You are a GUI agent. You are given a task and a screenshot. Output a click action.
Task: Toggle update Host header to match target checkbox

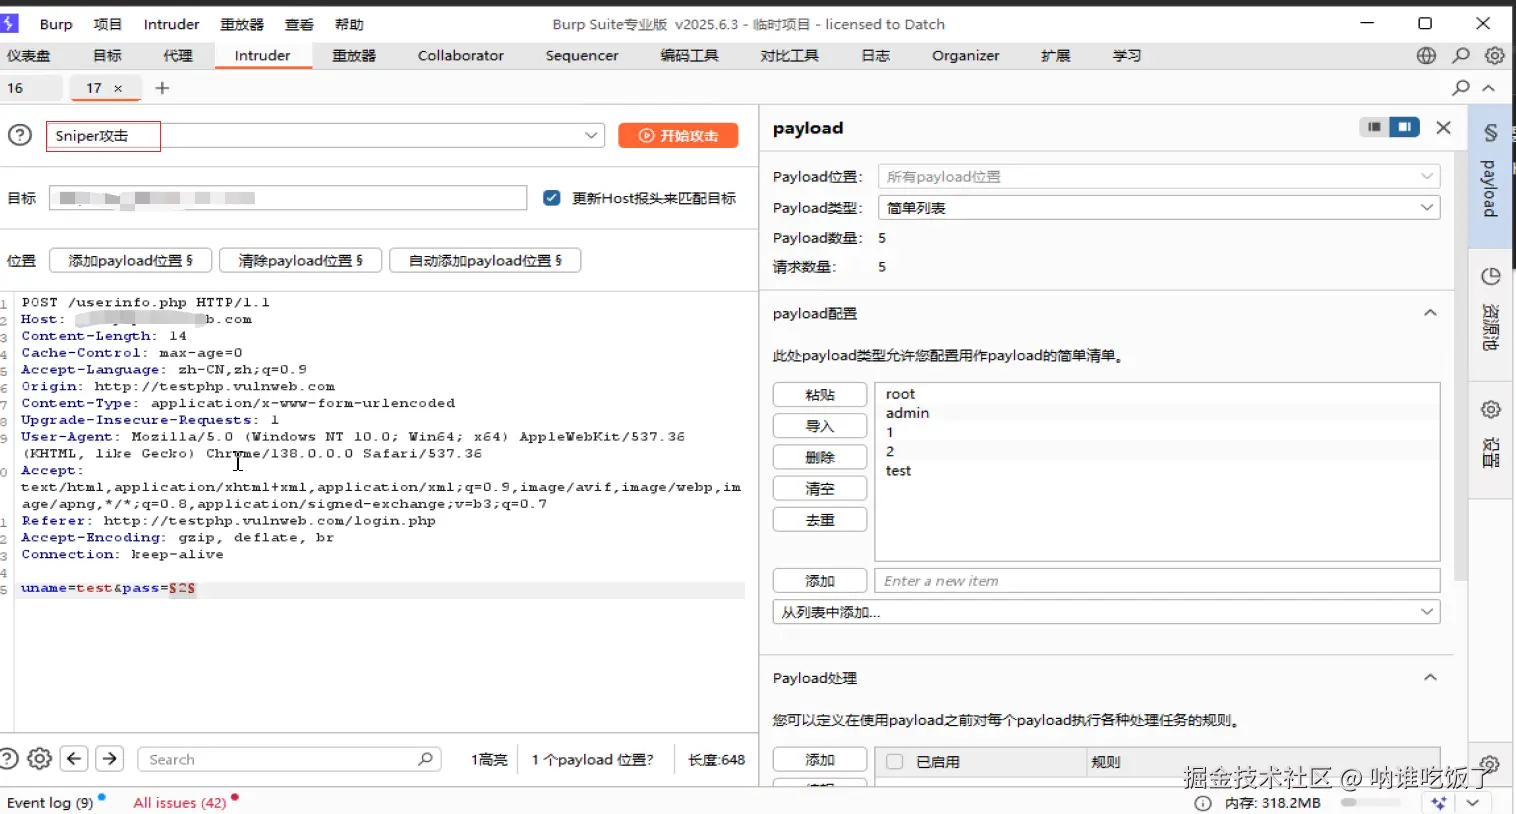point(551,198)
